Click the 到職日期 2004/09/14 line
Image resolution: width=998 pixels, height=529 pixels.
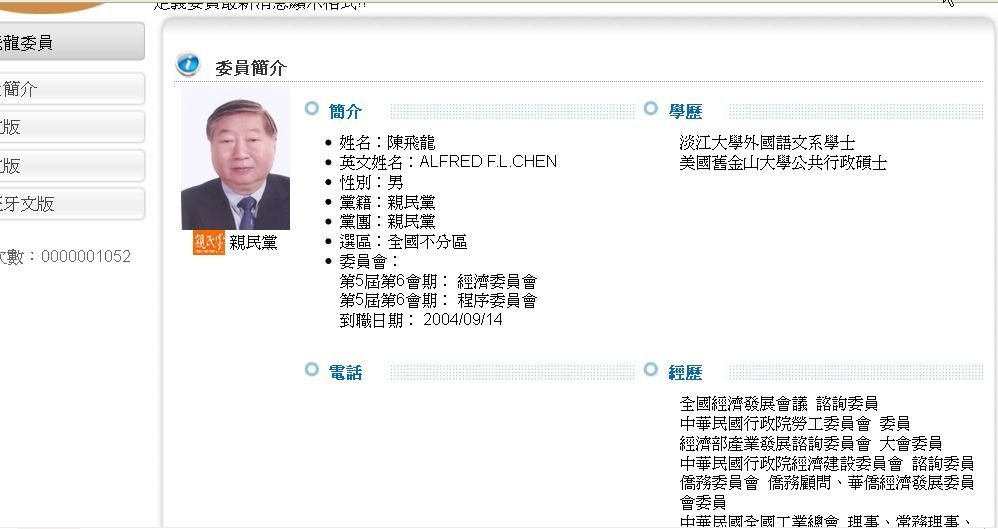coord(421,320)
